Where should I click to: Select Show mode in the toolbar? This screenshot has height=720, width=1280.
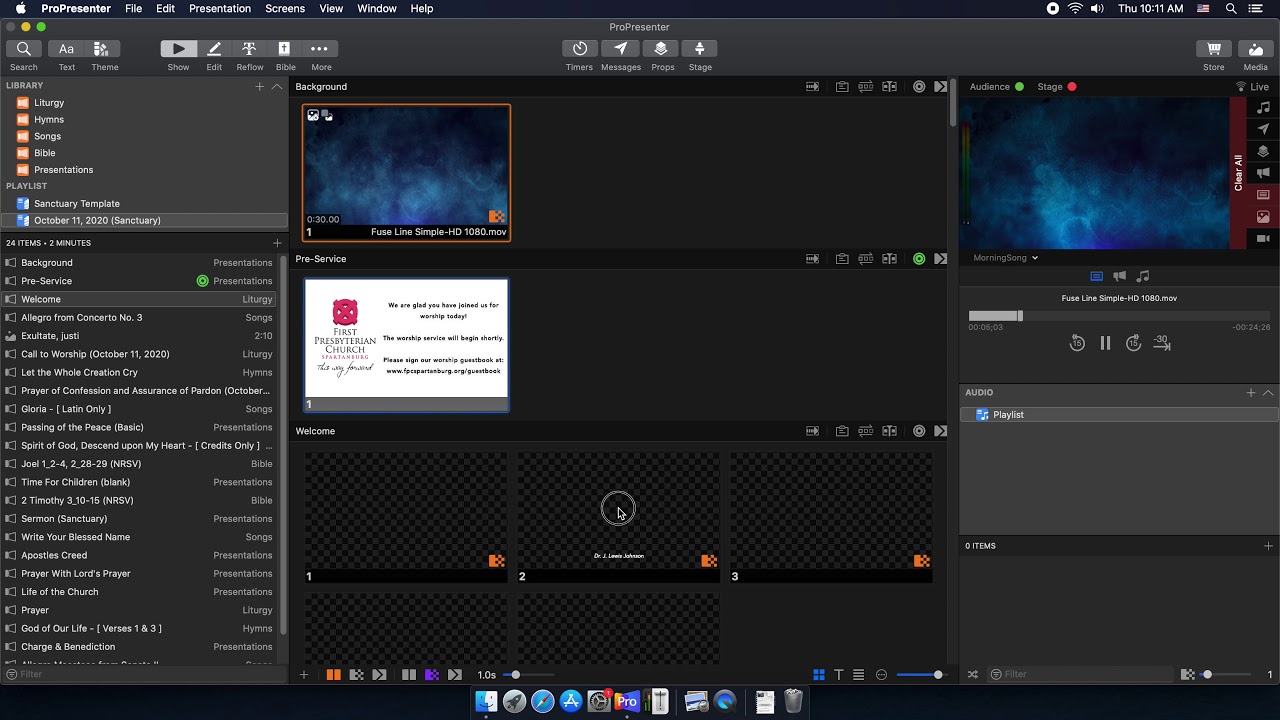(x=178, y=49)
